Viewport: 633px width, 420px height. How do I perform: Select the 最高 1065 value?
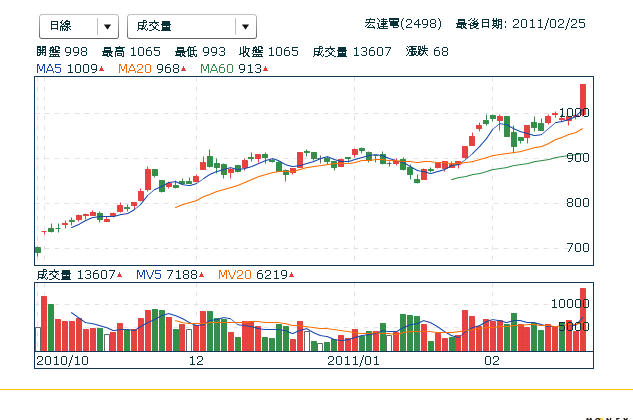coord(131,52)
